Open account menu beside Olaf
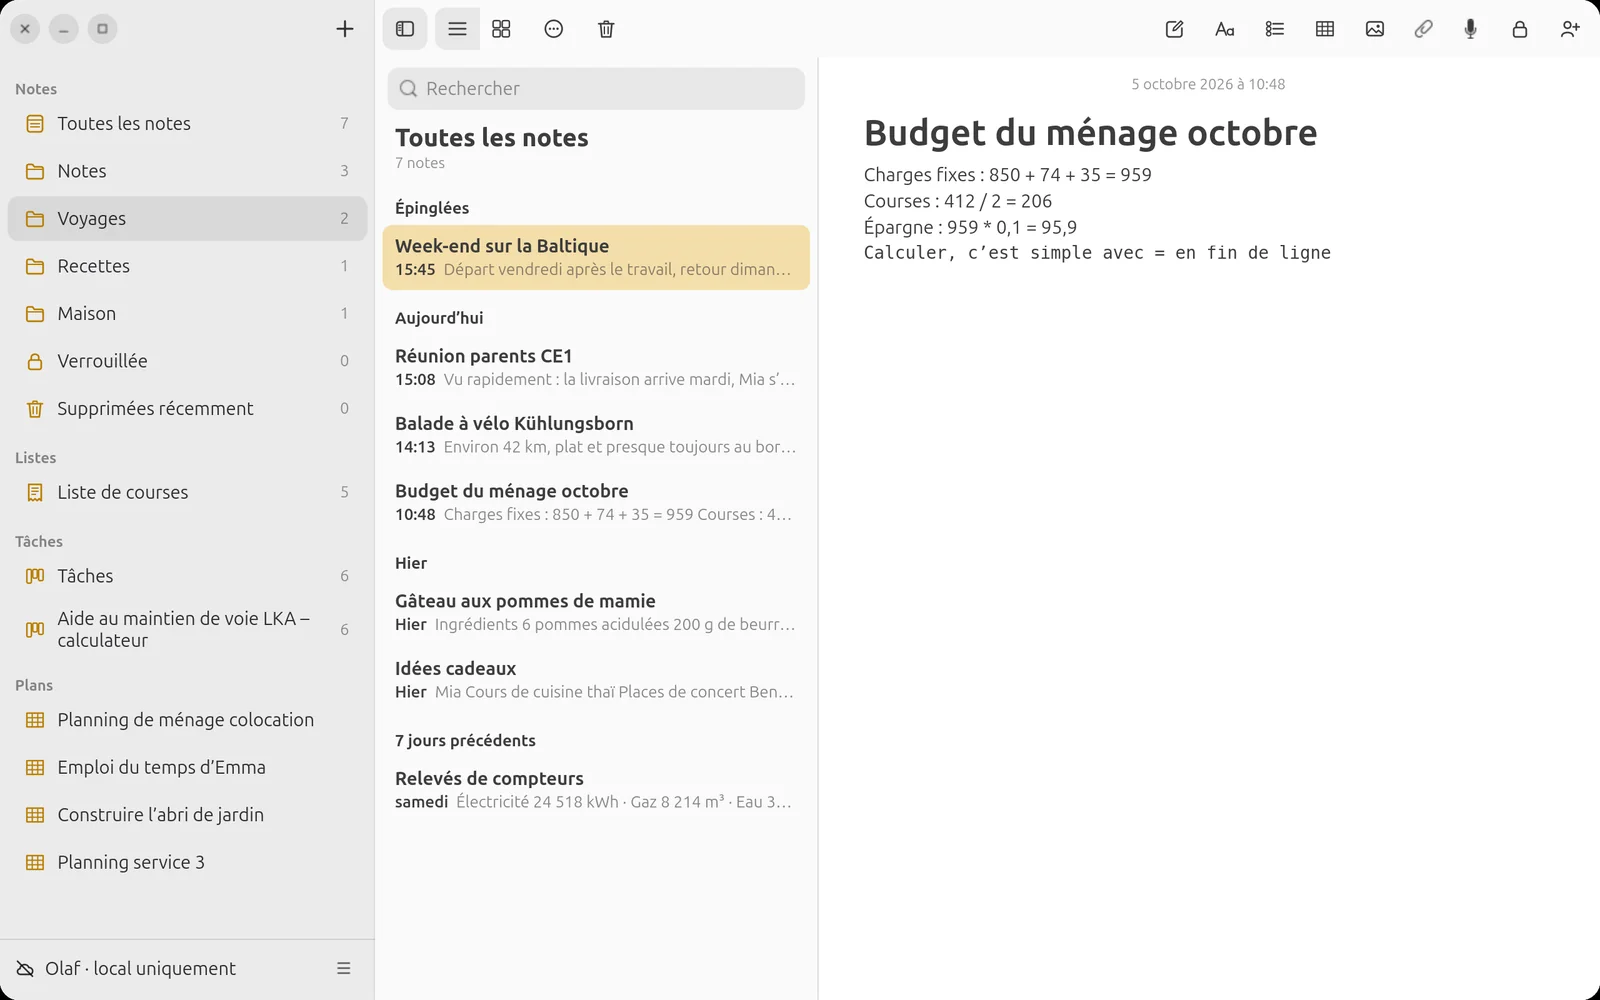 click(344, 968)
